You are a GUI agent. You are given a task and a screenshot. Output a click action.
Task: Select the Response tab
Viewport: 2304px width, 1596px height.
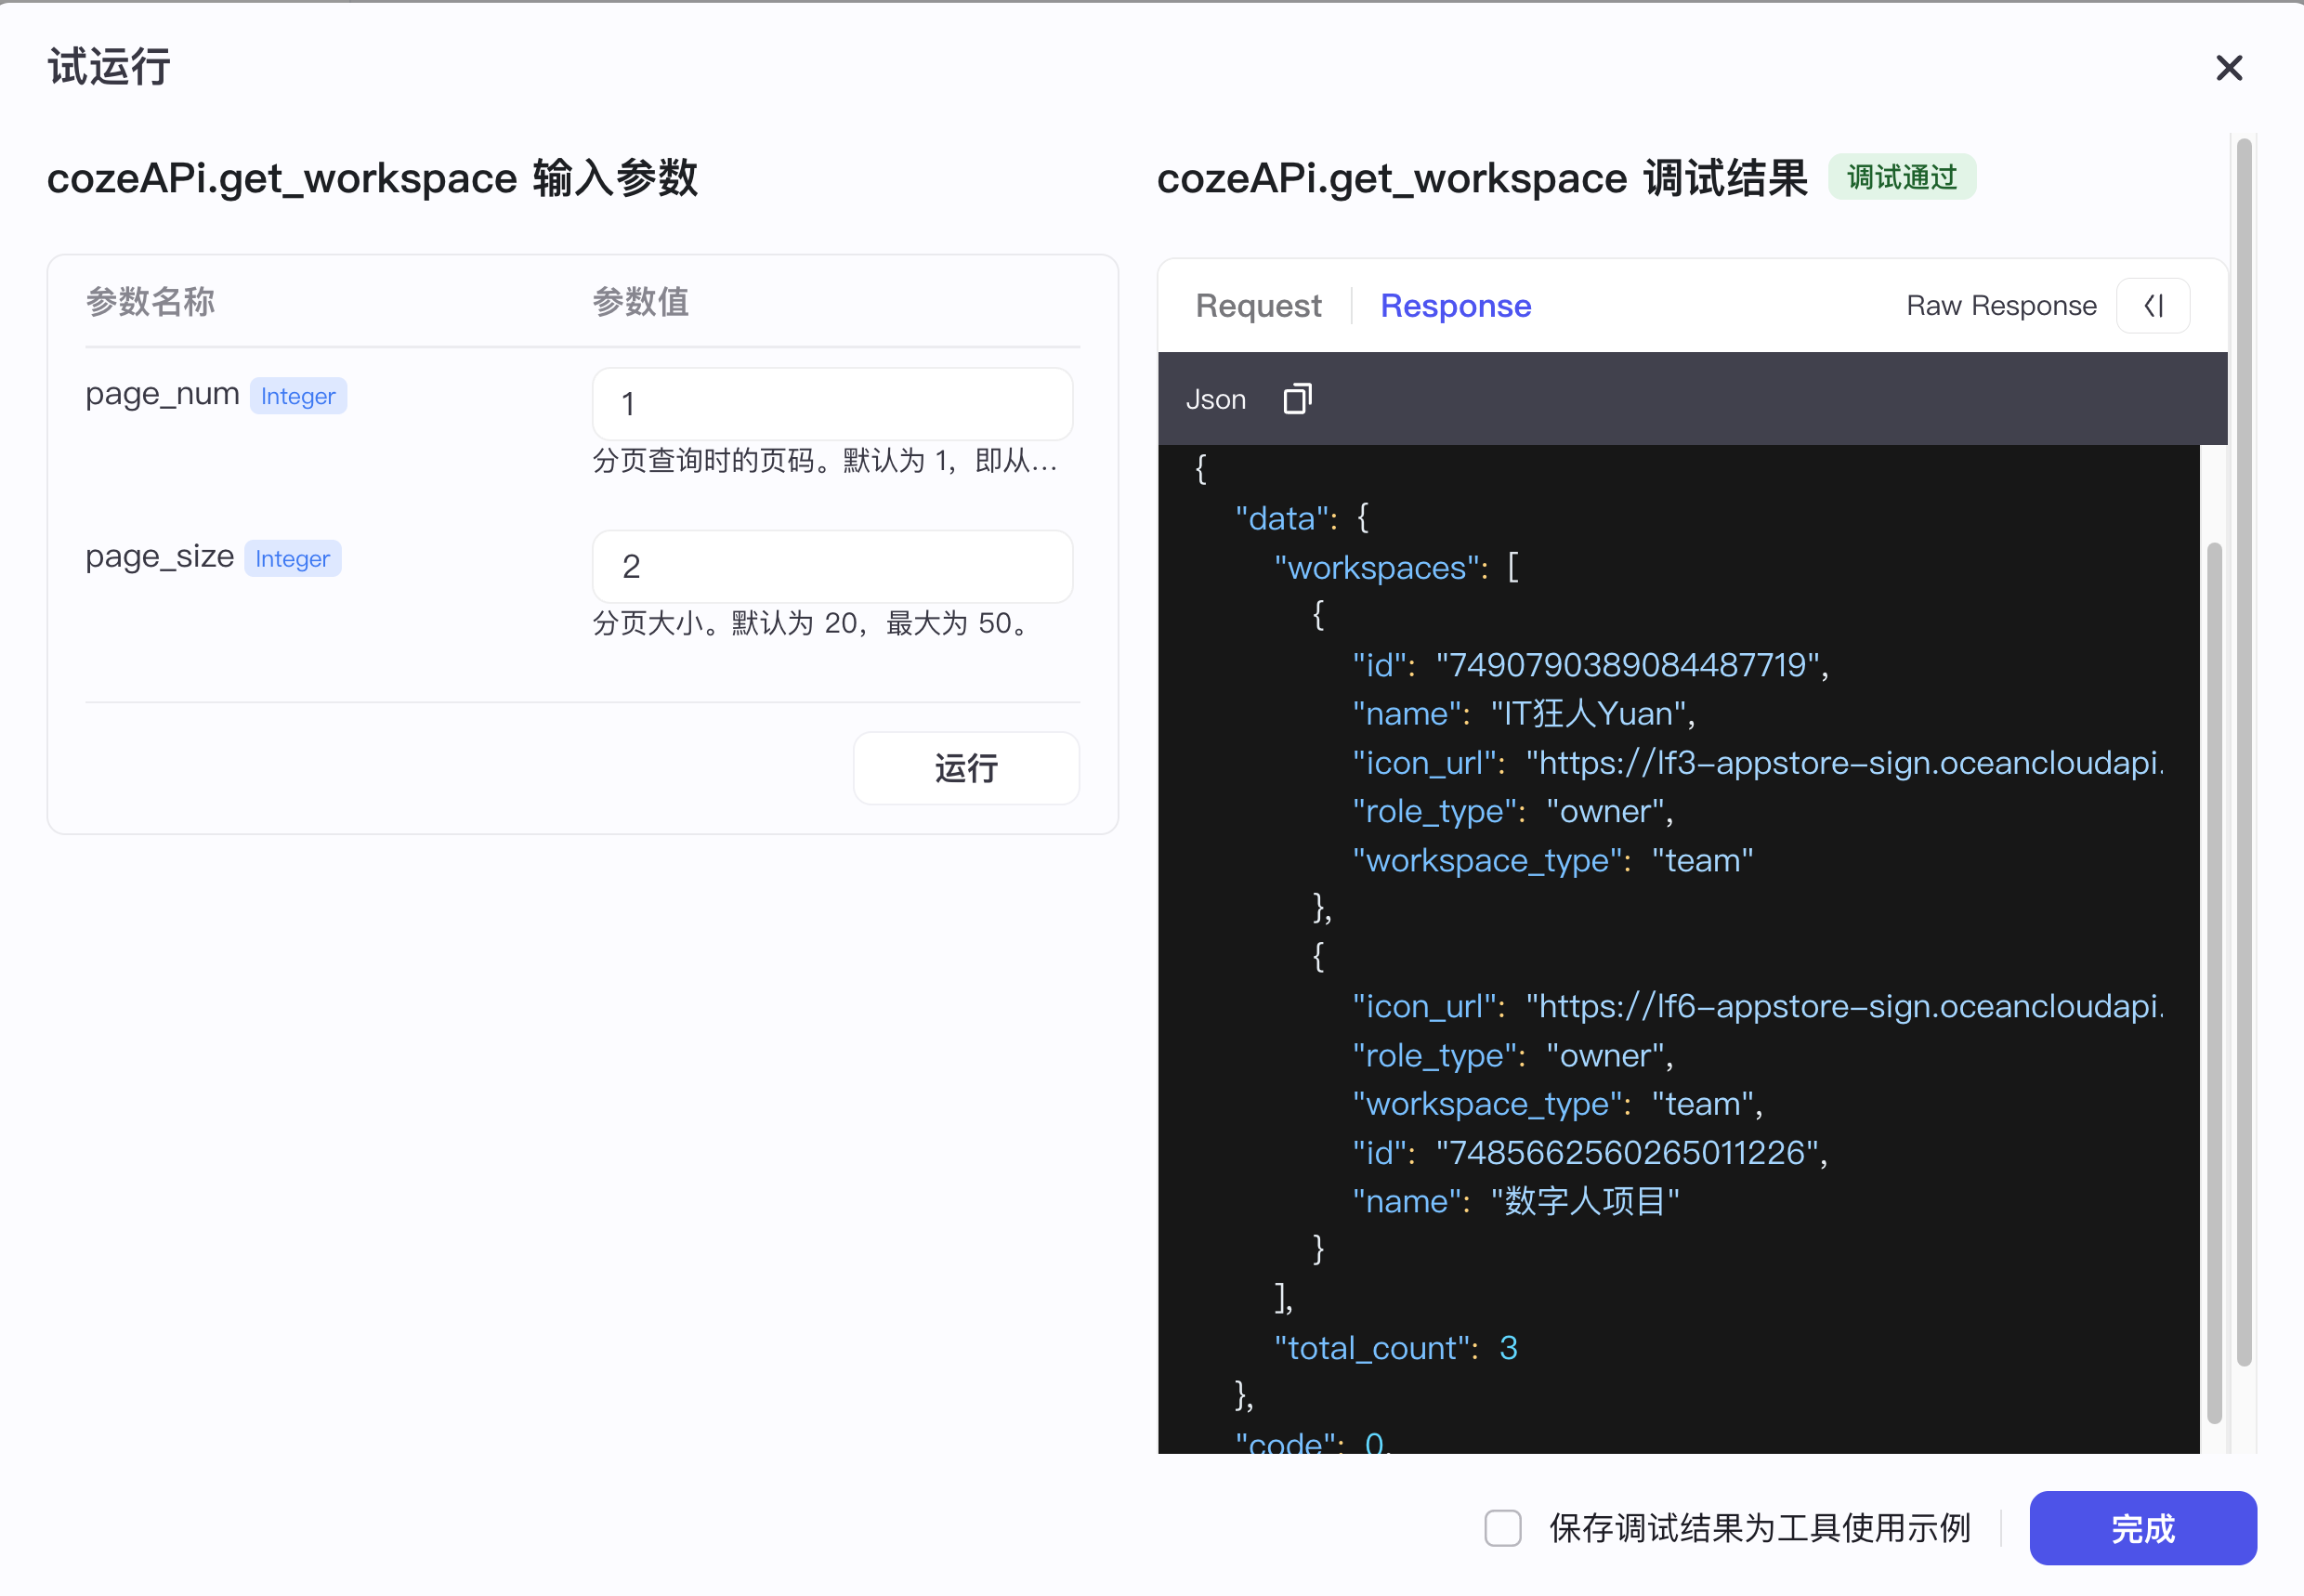[x=1455, y=305]
